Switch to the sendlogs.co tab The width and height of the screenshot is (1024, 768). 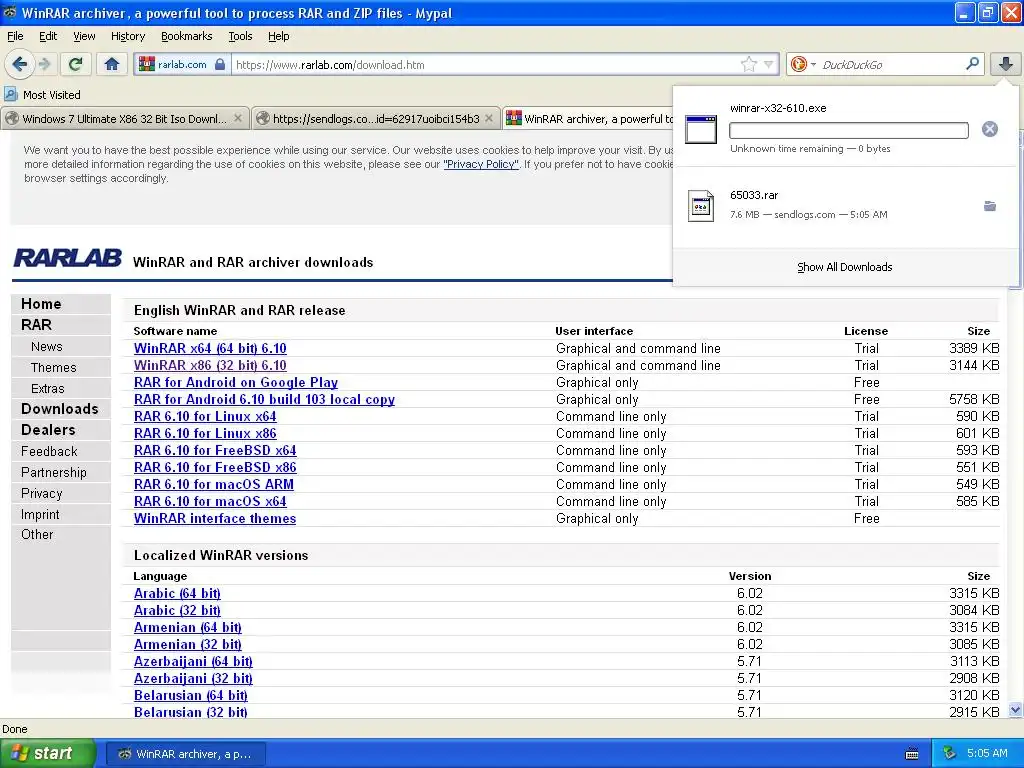(x=376, y=119)
